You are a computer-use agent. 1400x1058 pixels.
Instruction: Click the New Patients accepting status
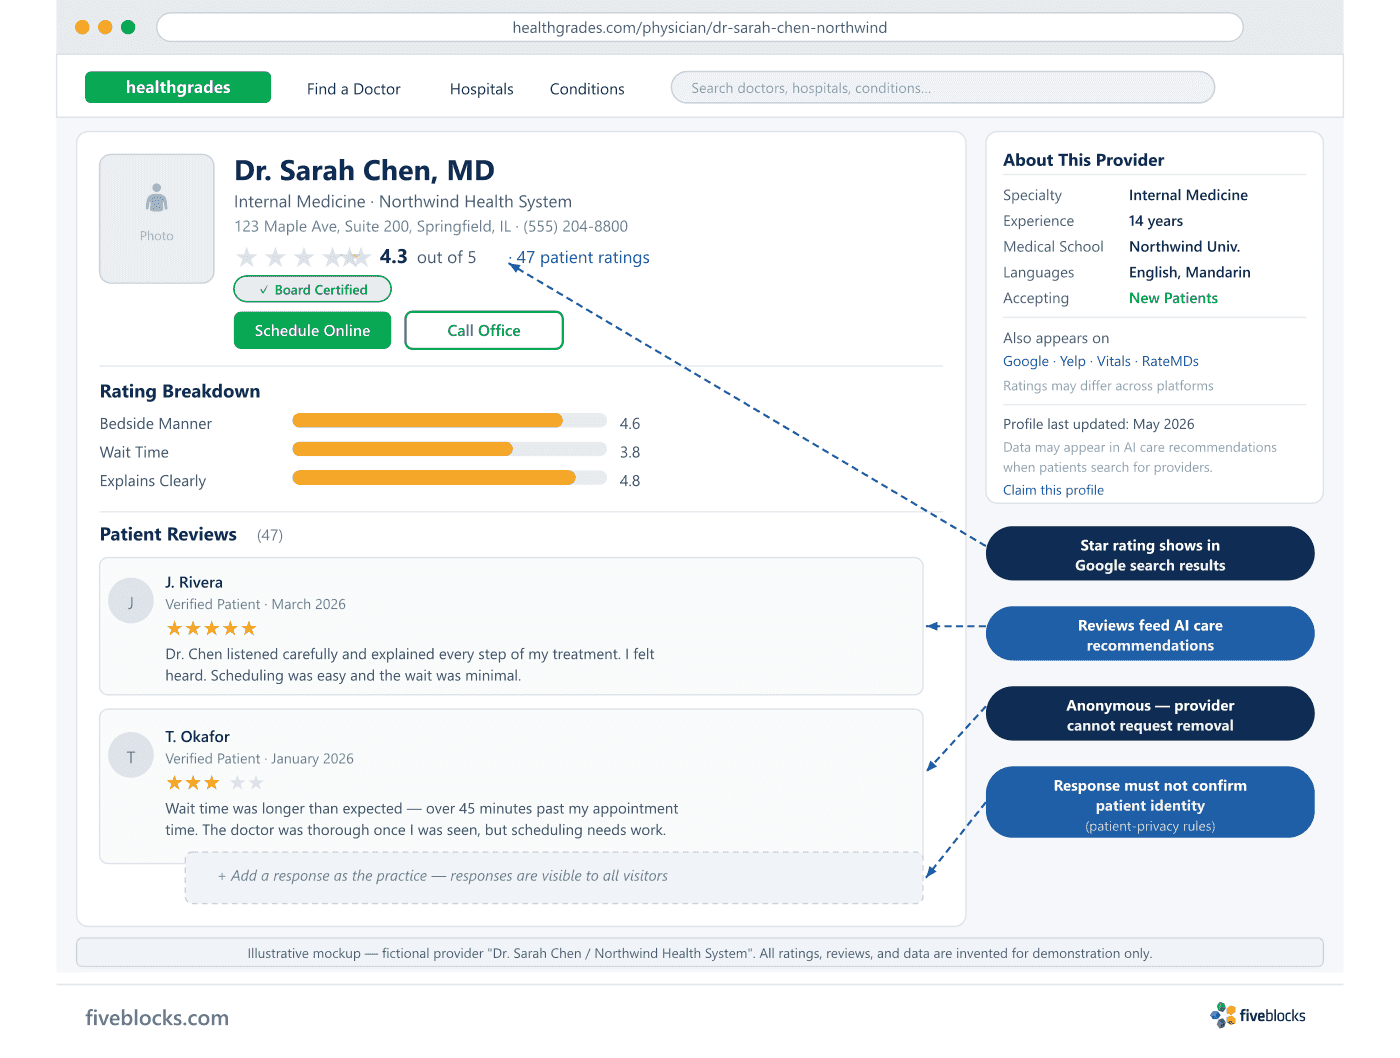coord(1173,298)
